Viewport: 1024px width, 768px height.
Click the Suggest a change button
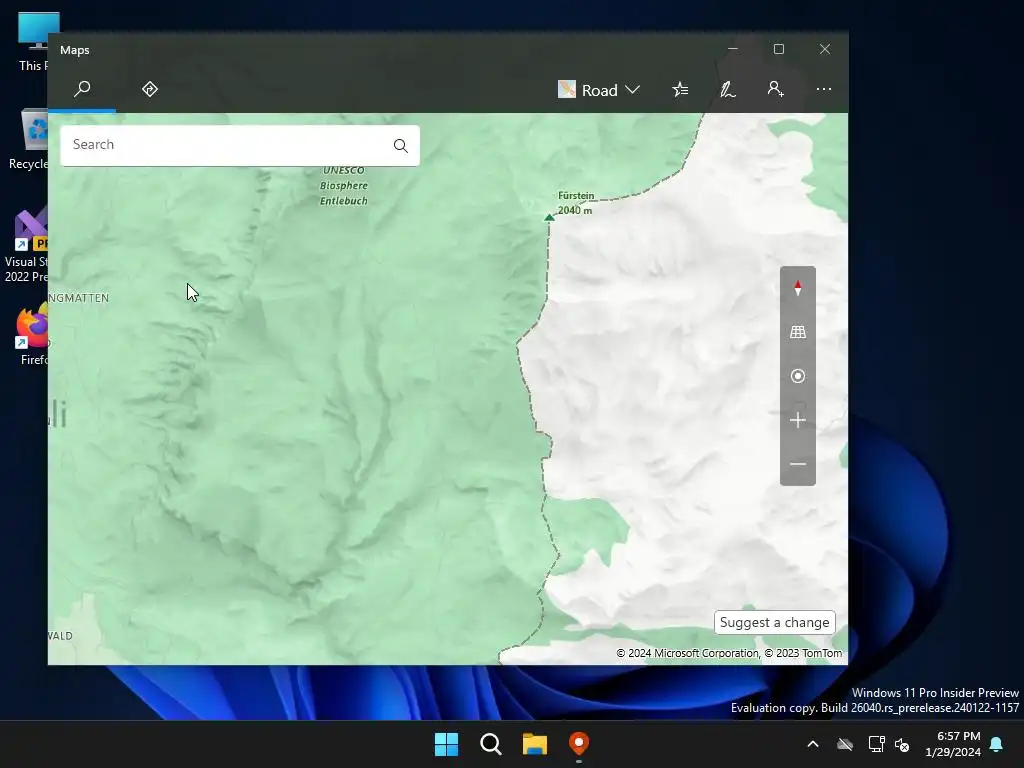tap(775, 622)
